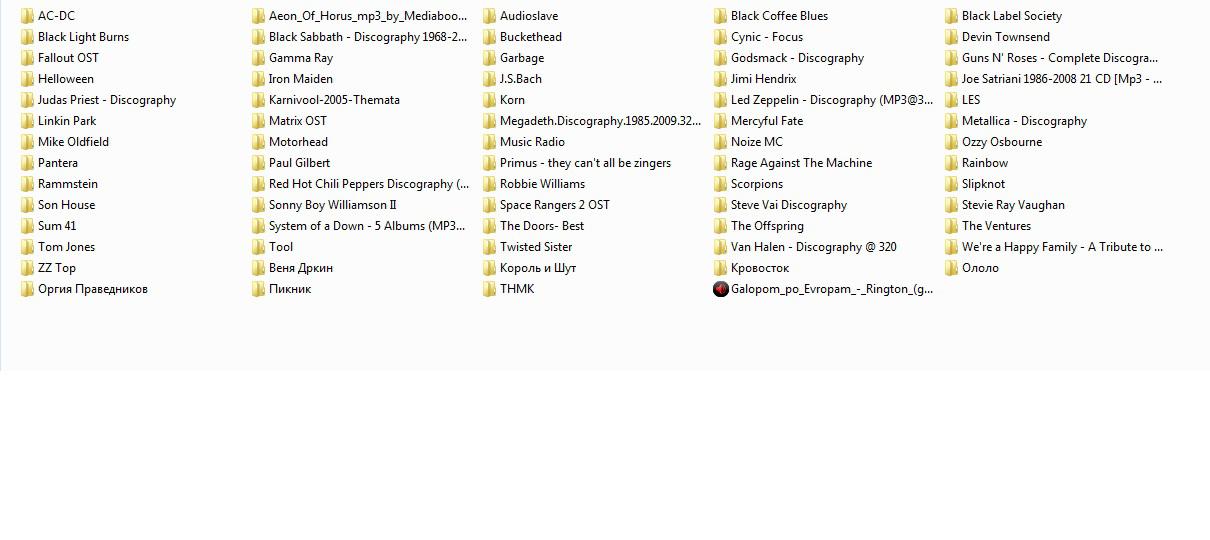Click the LES folder icon
1210x540 pixels.
[x=951, y=100]
